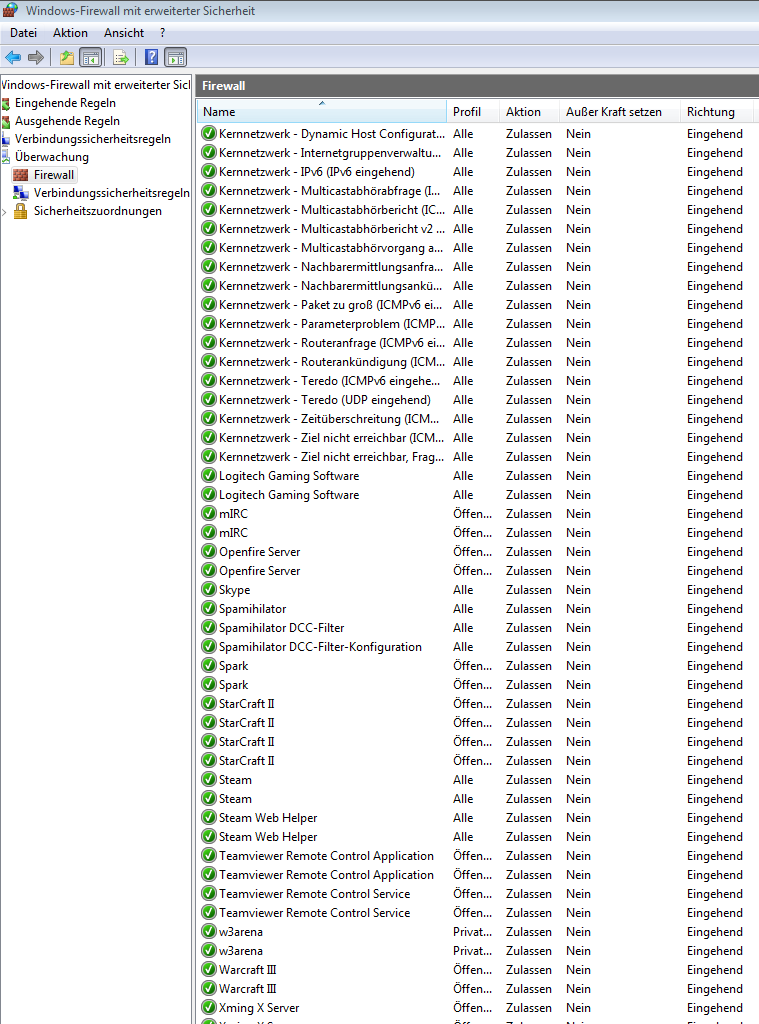Sort by Außer Kraft setzen column
759x1024 pixels.
coord(620,112)
